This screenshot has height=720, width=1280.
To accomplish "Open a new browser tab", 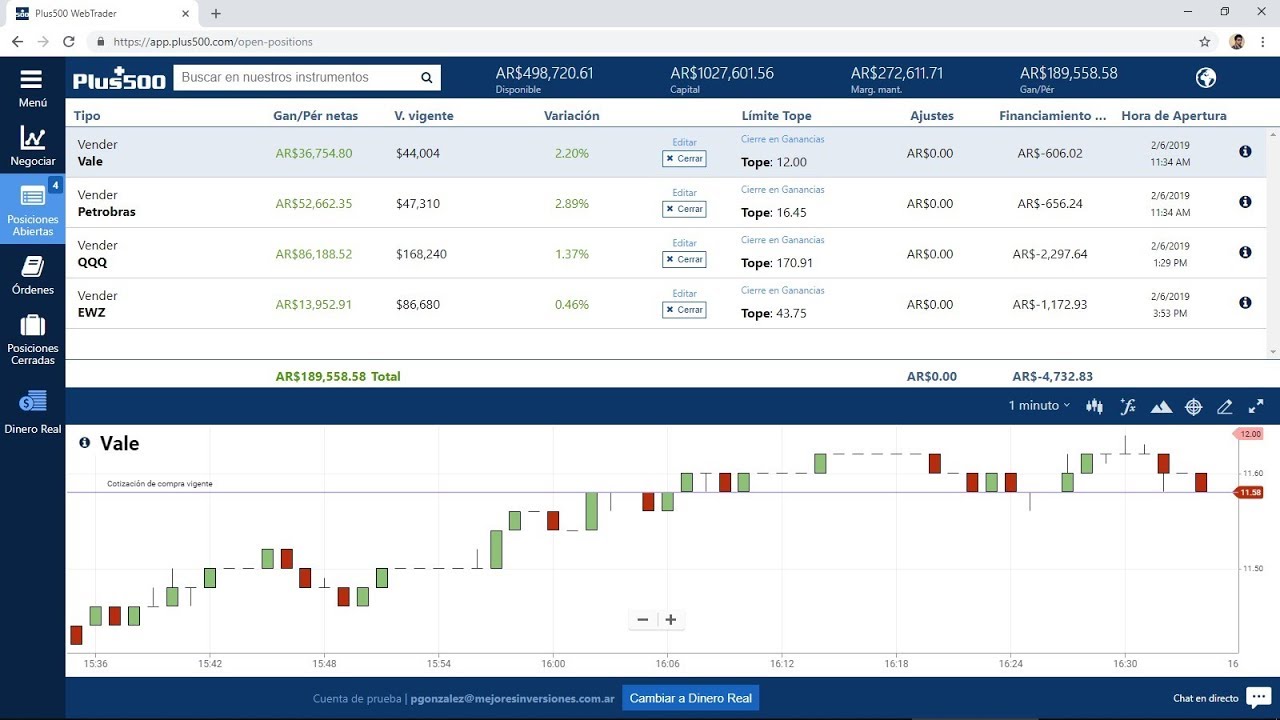I will 216,13.
